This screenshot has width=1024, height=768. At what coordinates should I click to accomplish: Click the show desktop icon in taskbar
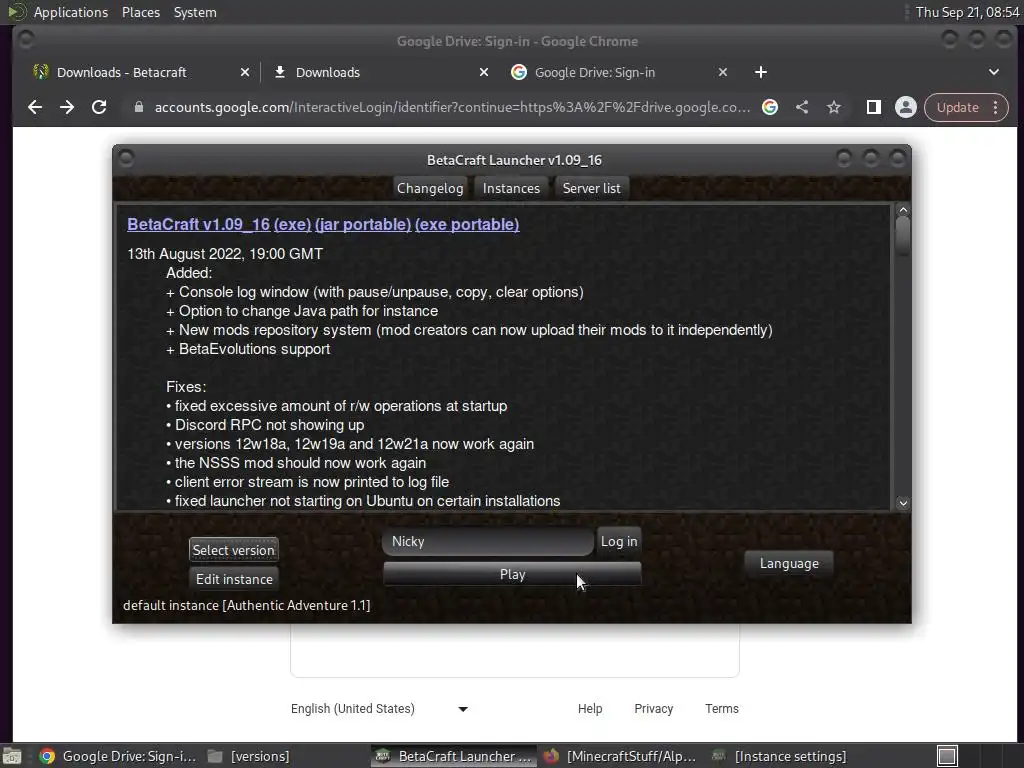pyautogui.click(x=12, y=756)
